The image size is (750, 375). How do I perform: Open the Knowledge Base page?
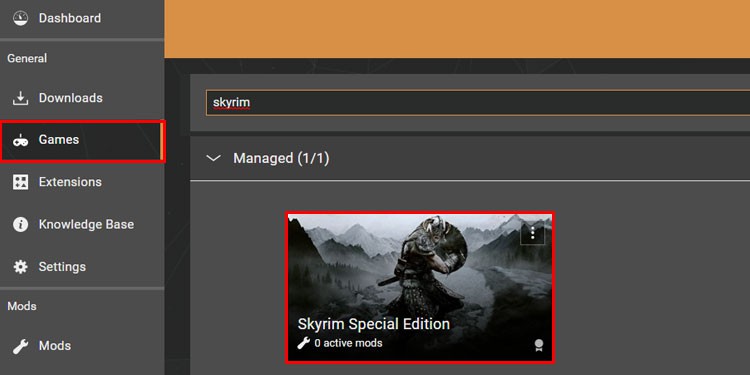pyautogui.click(x=82, y=224)
